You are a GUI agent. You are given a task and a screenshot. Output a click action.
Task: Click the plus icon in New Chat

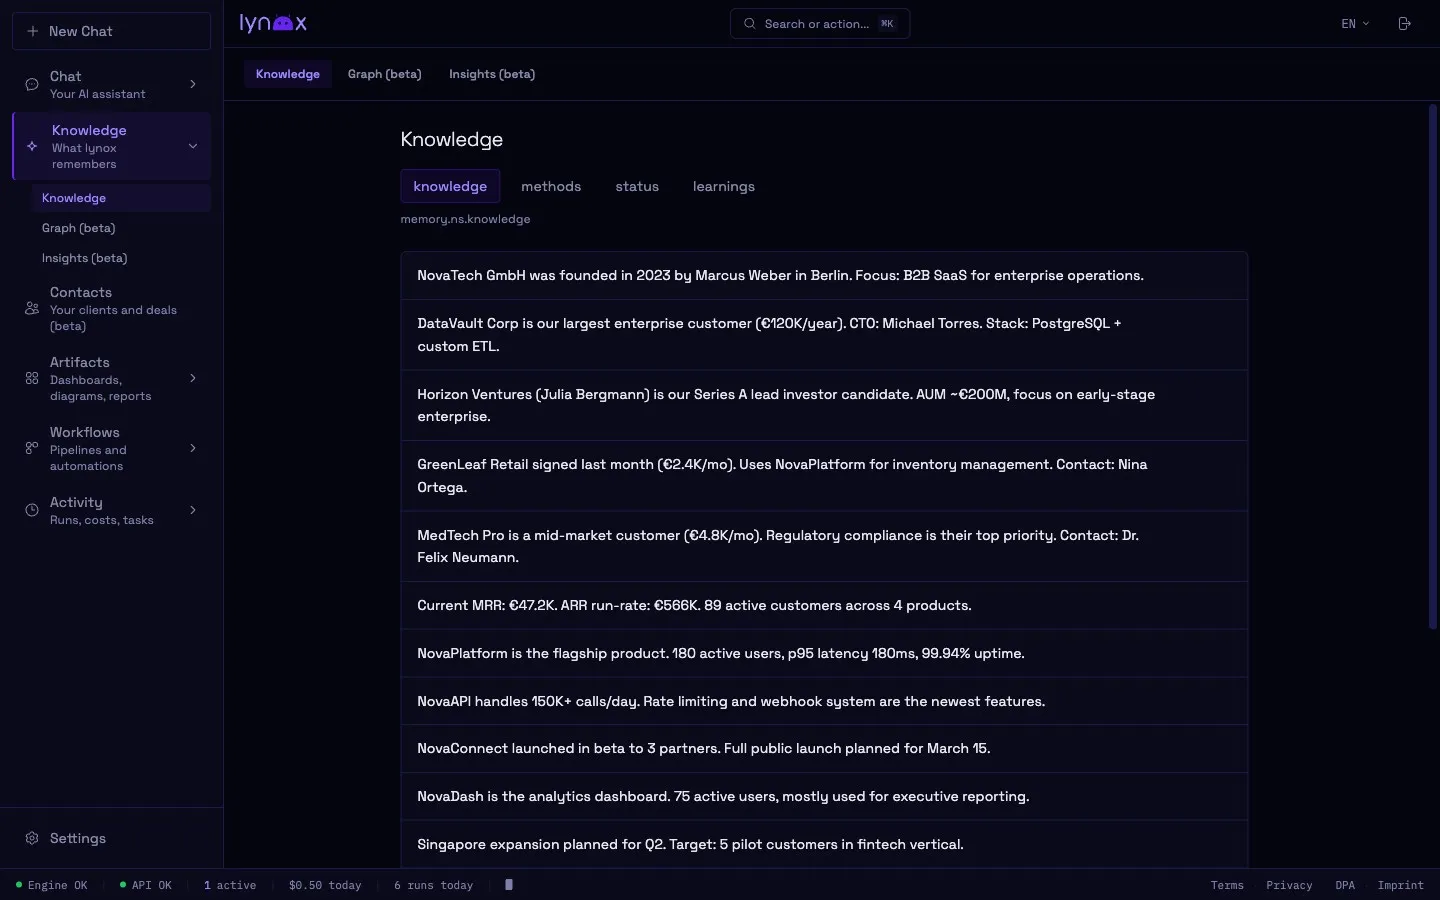point(33,31)
